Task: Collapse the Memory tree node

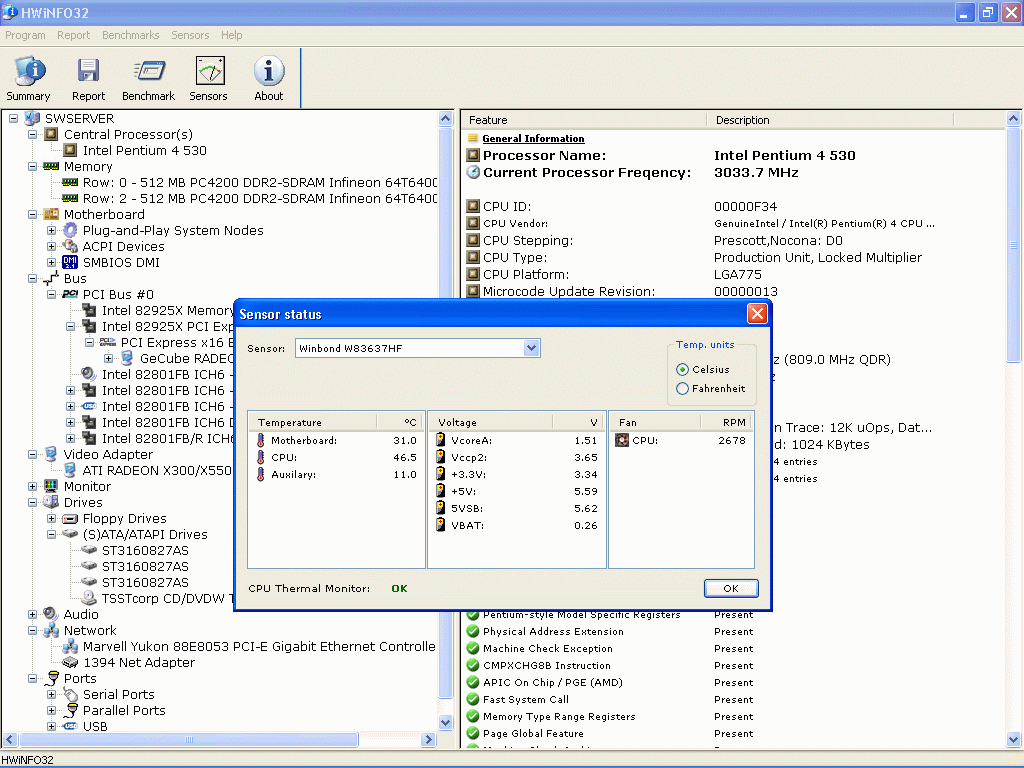Action: (34, 167)
